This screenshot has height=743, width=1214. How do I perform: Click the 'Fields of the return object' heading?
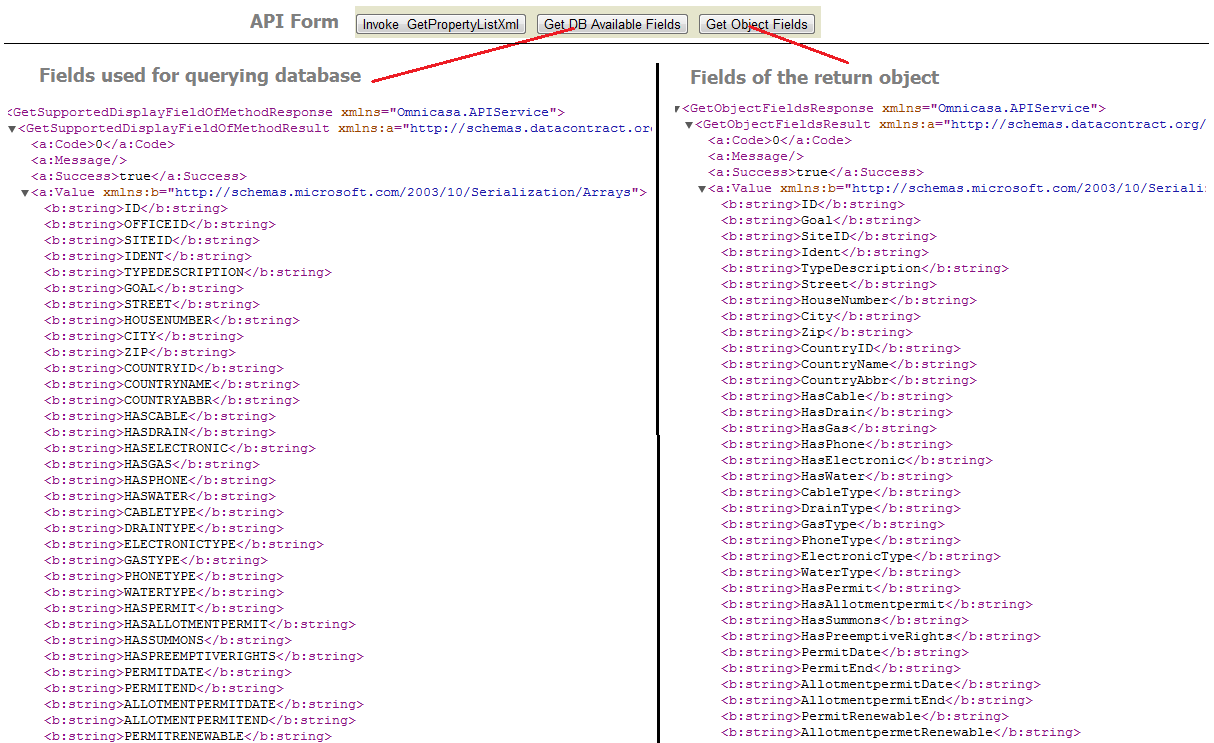pos(814,77)
